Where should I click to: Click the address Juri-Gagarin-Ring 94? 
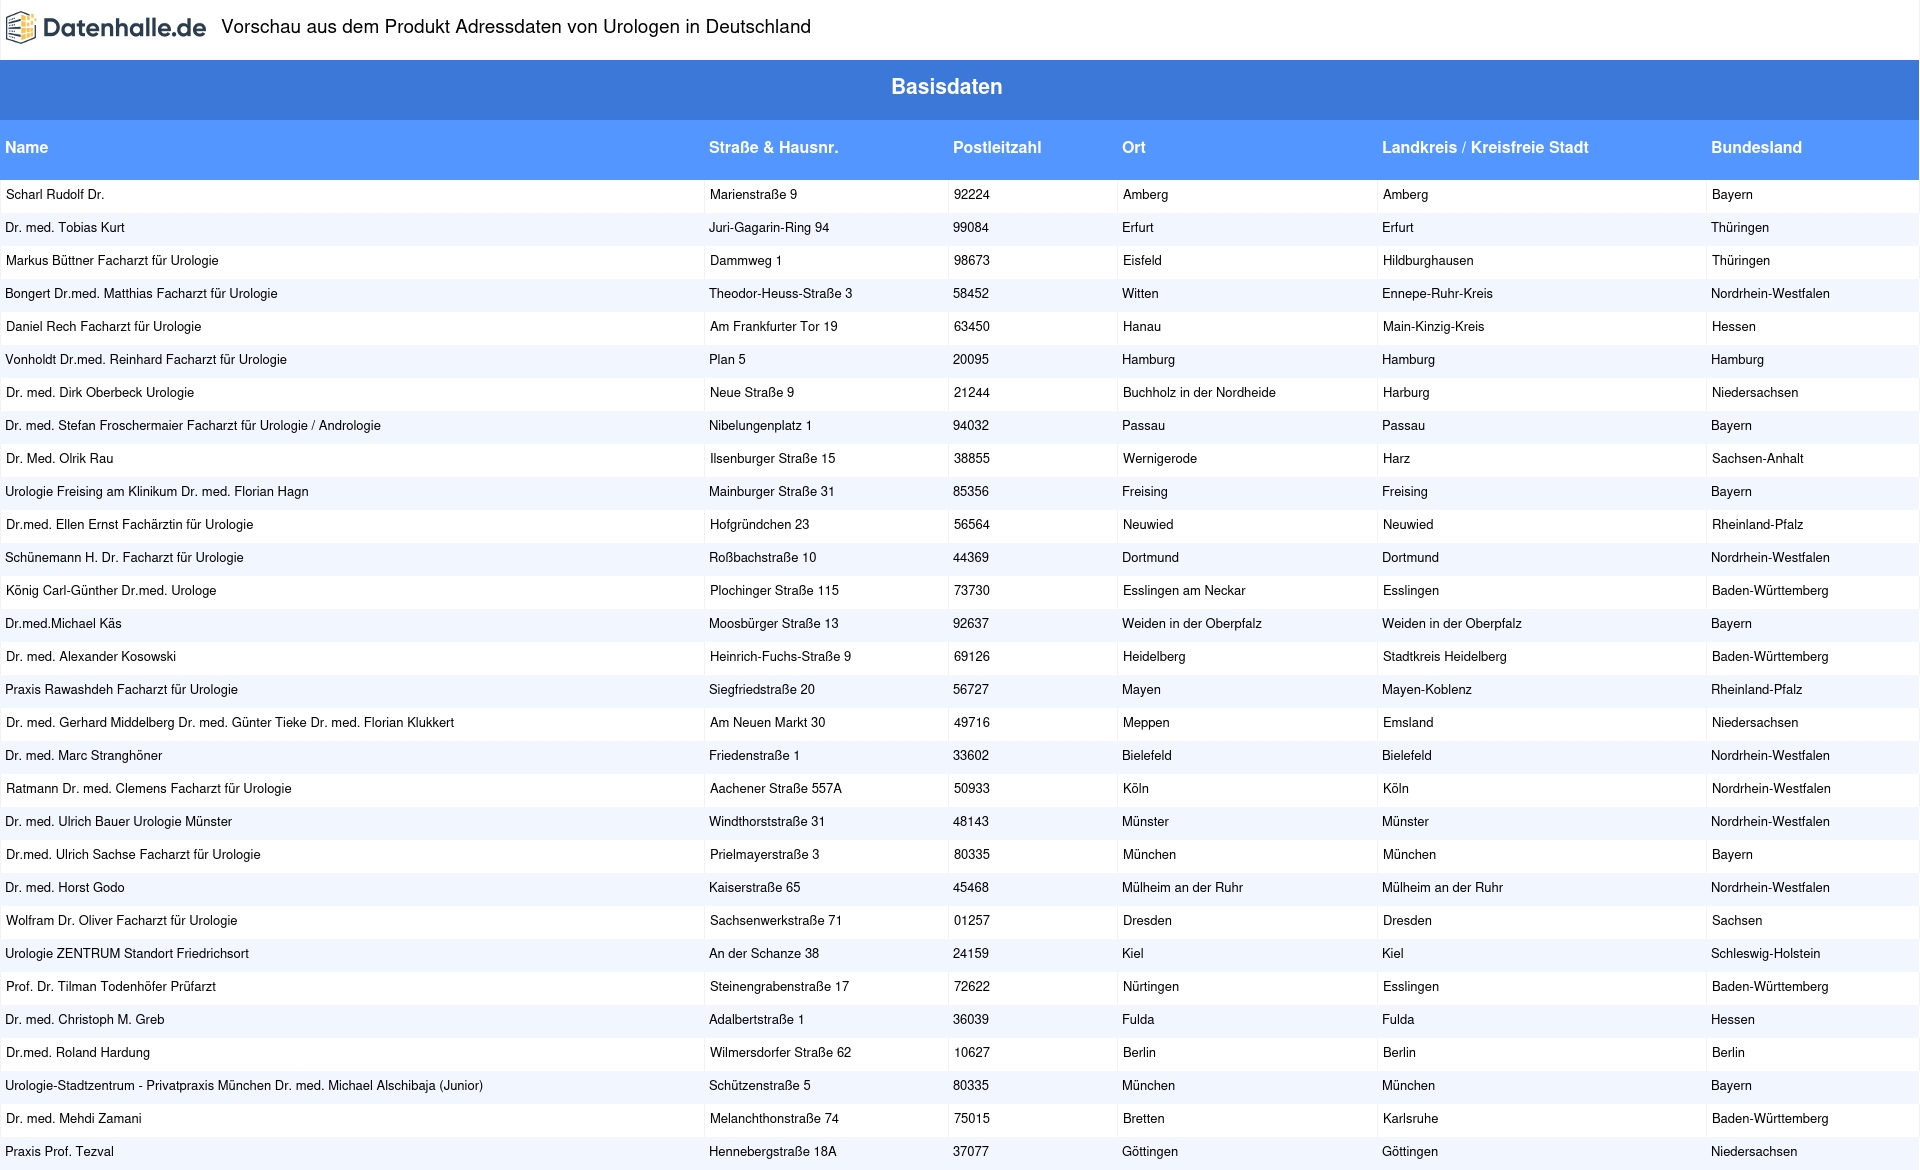769,228
